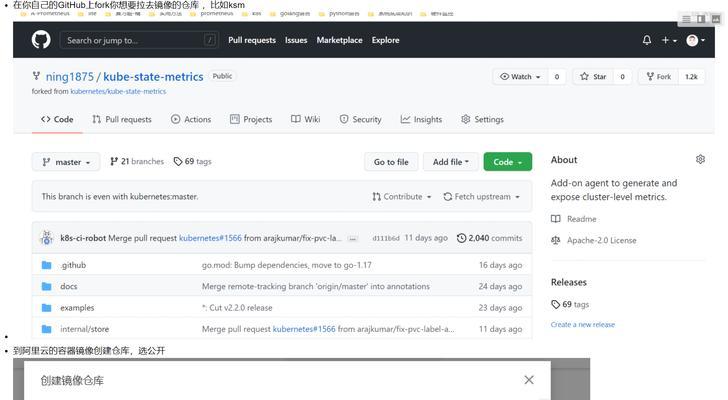Switch to the Code tab
Viewport: 728px width, 400px height.
57,119
